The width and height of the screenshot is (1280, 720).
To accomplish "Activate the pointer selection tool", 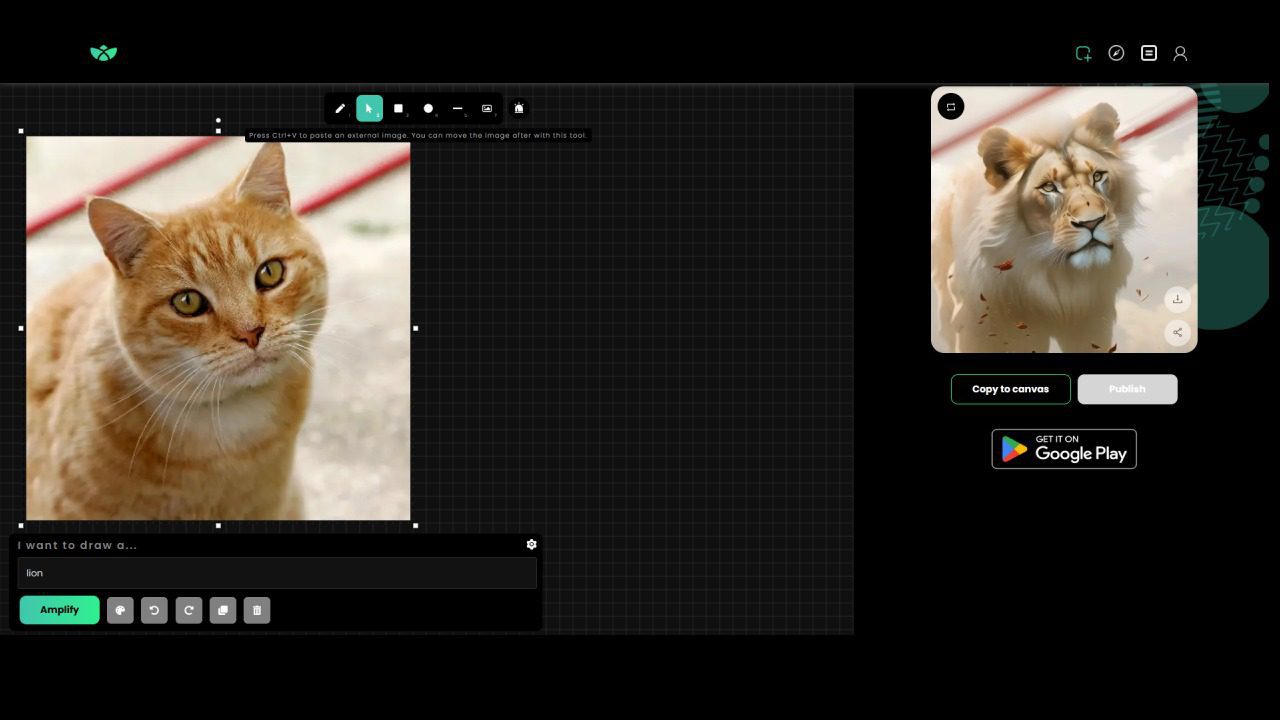I will (369, 108).
